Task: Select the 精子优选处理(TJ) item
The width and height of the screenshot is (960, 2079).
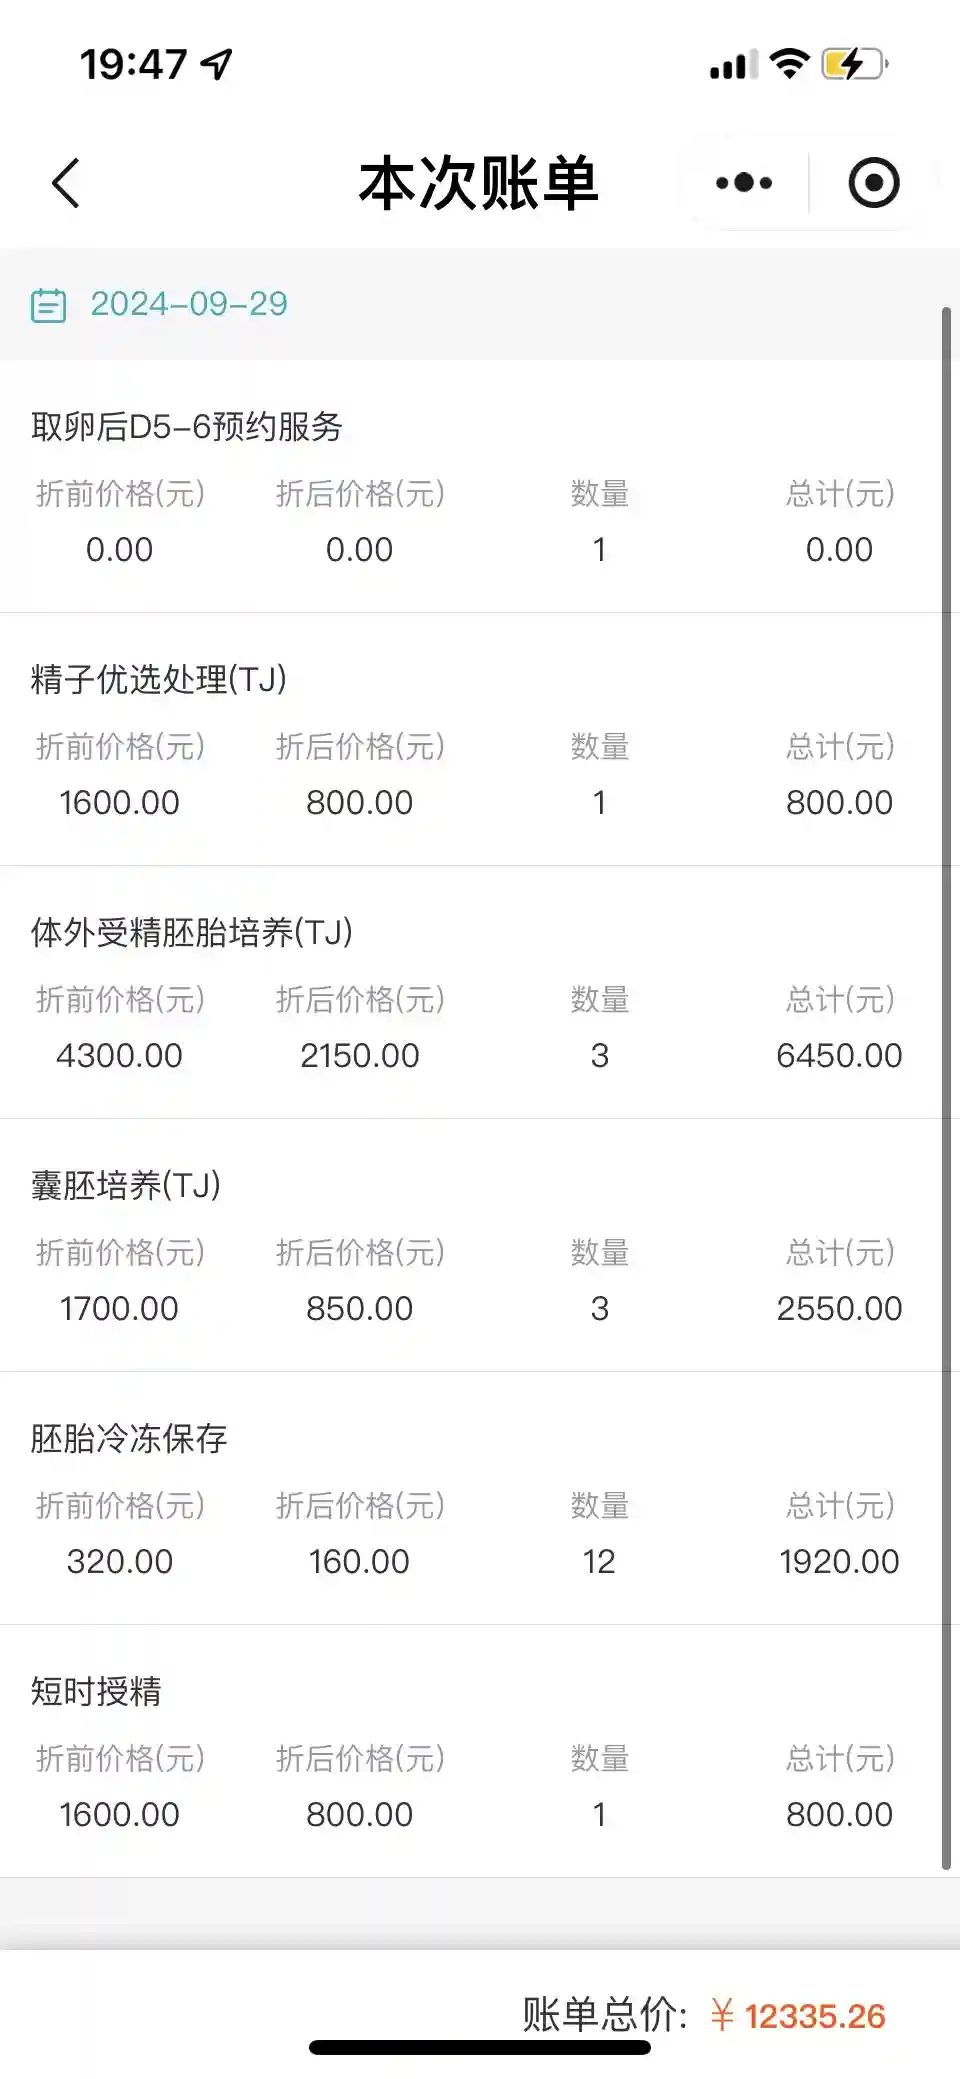Action: 159,680
